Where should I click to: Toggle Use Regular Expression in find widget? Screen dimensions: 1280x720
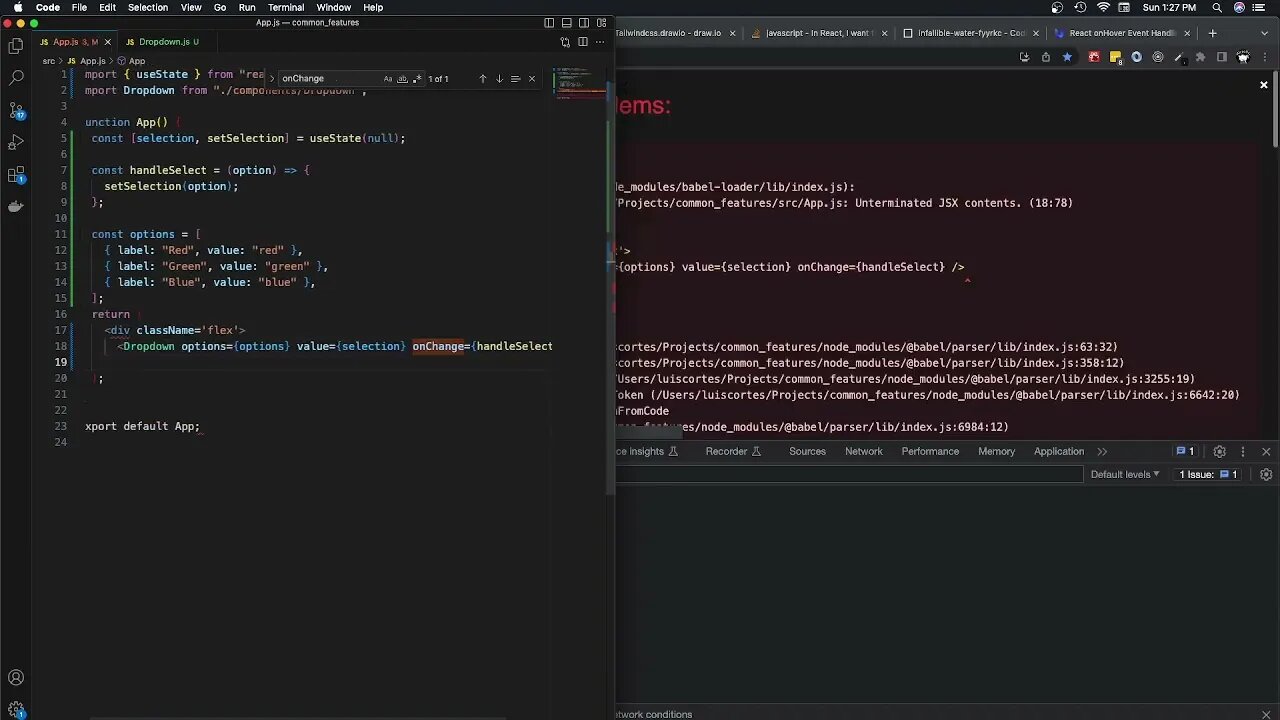coord(416,79)
